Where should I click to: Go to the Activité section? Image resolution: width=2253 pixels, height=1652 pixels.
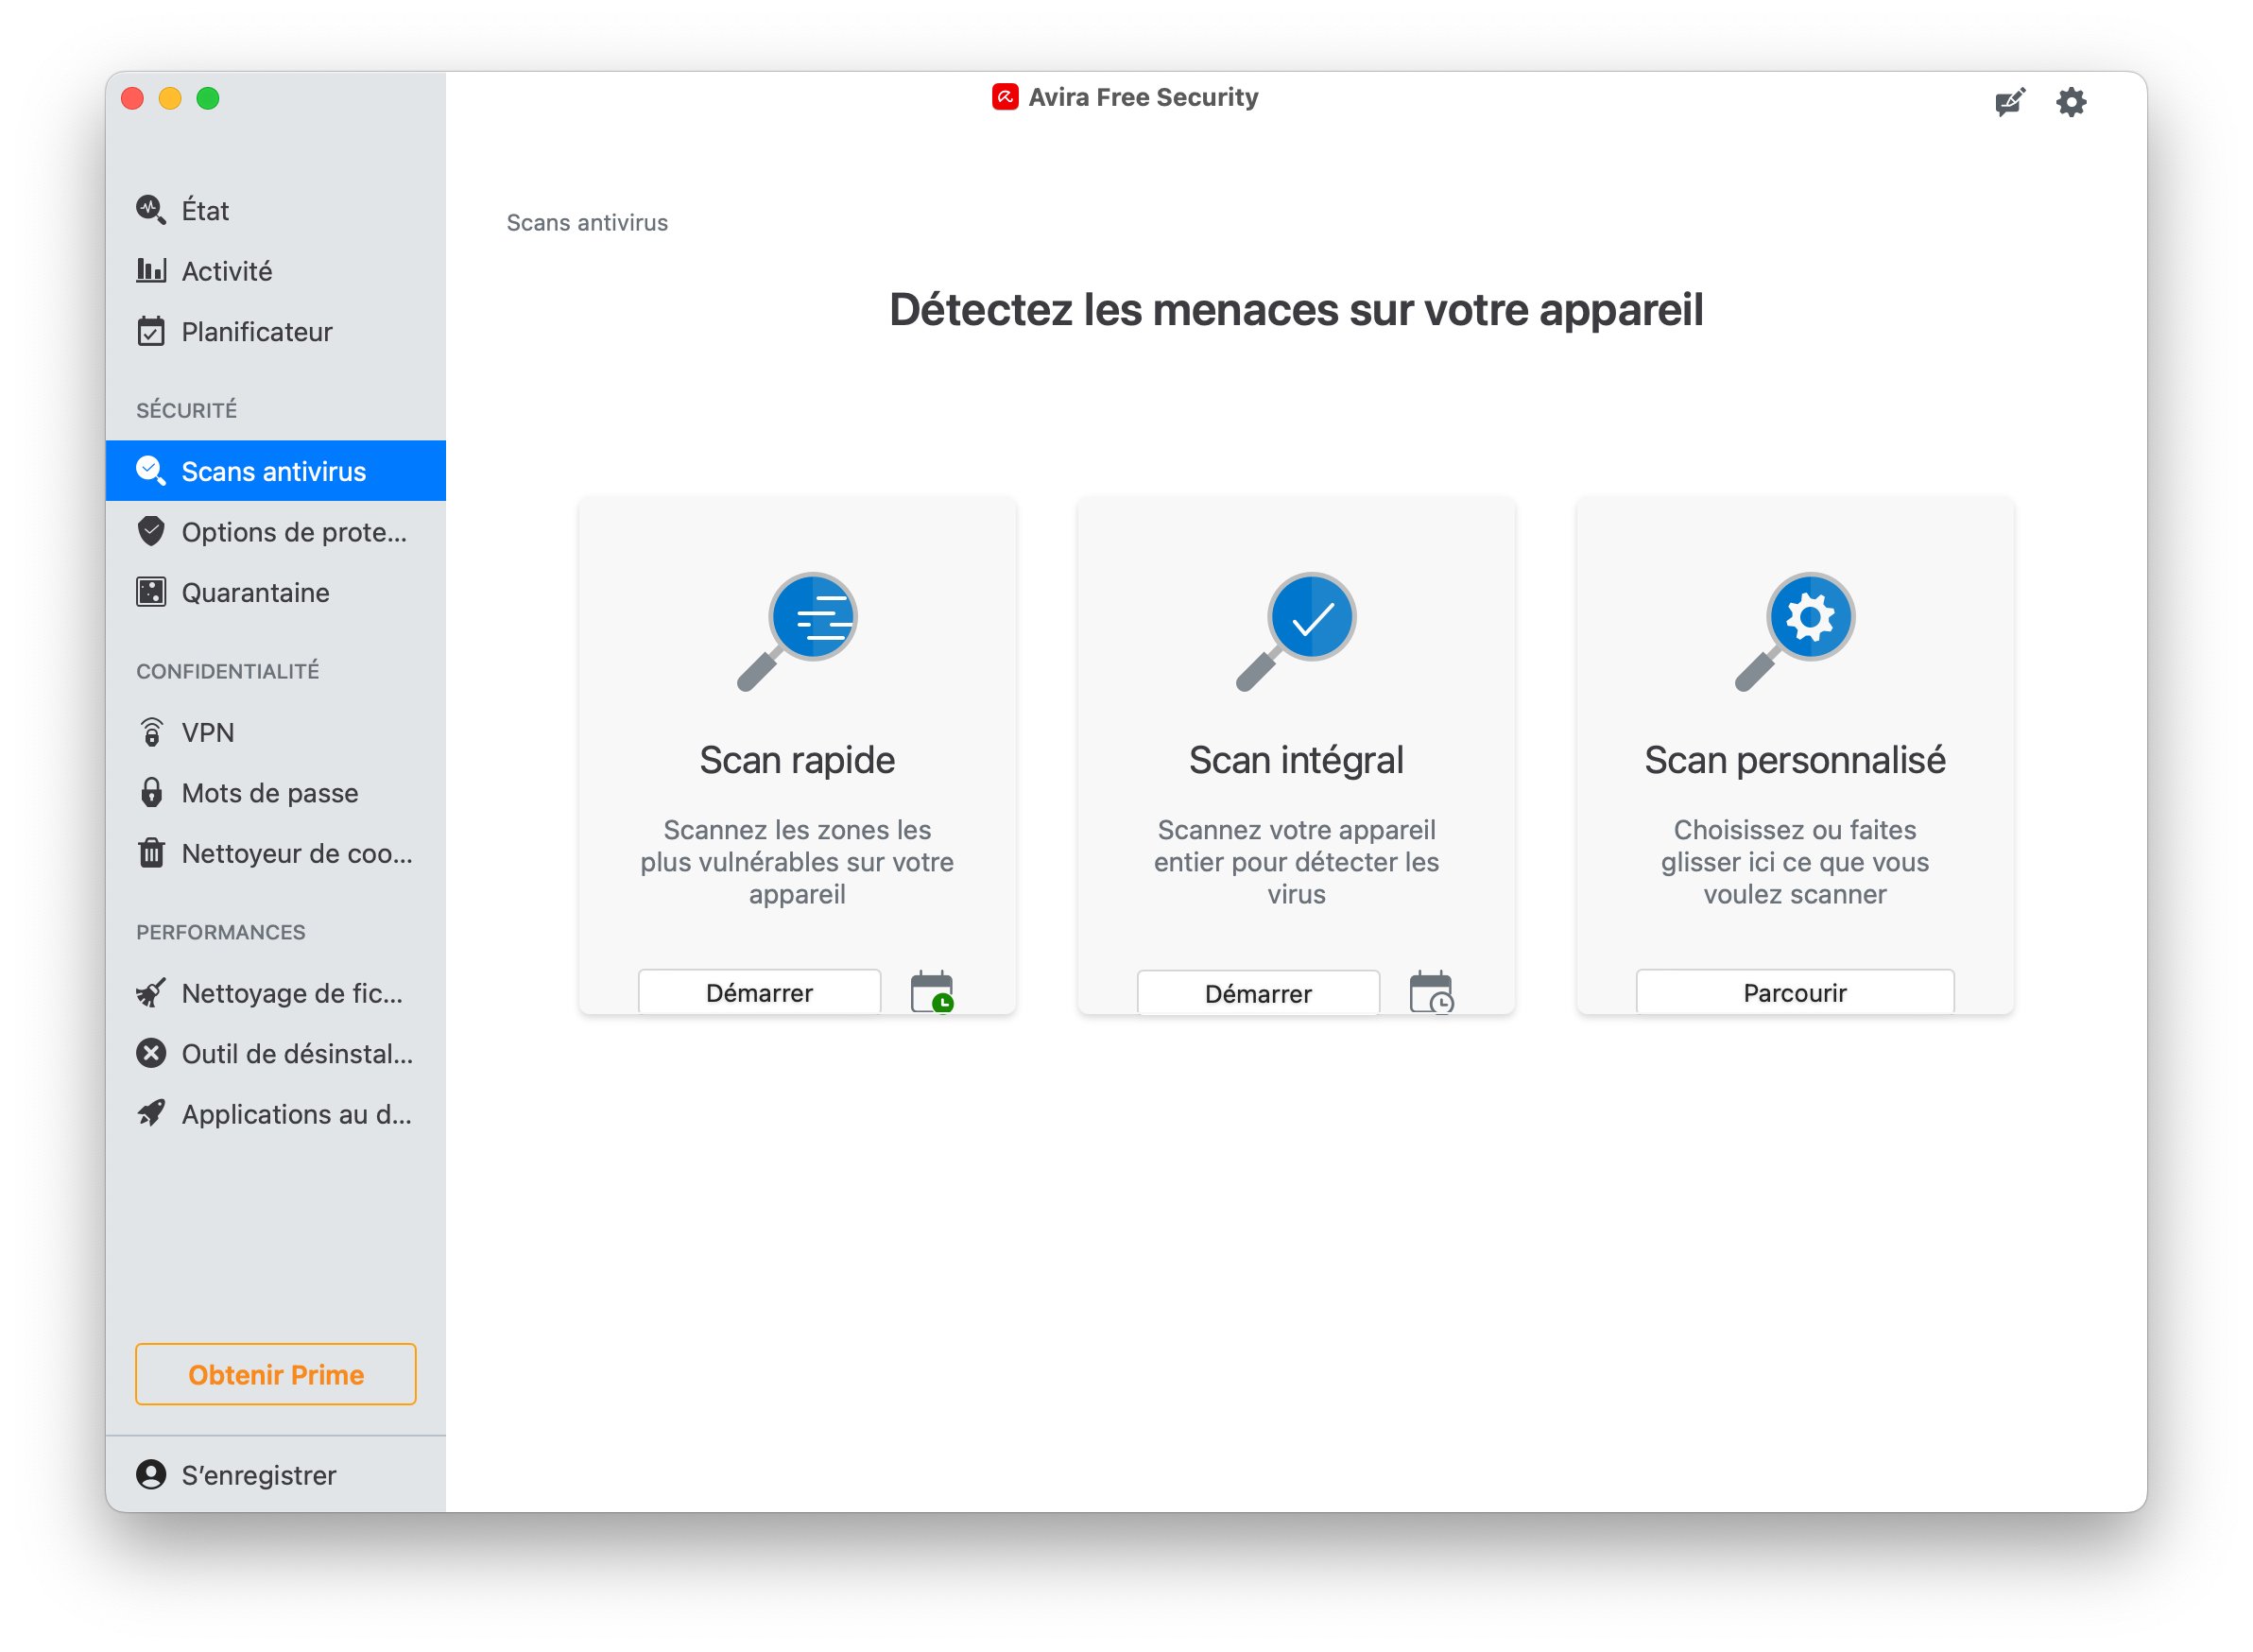[x=276, y=271]
